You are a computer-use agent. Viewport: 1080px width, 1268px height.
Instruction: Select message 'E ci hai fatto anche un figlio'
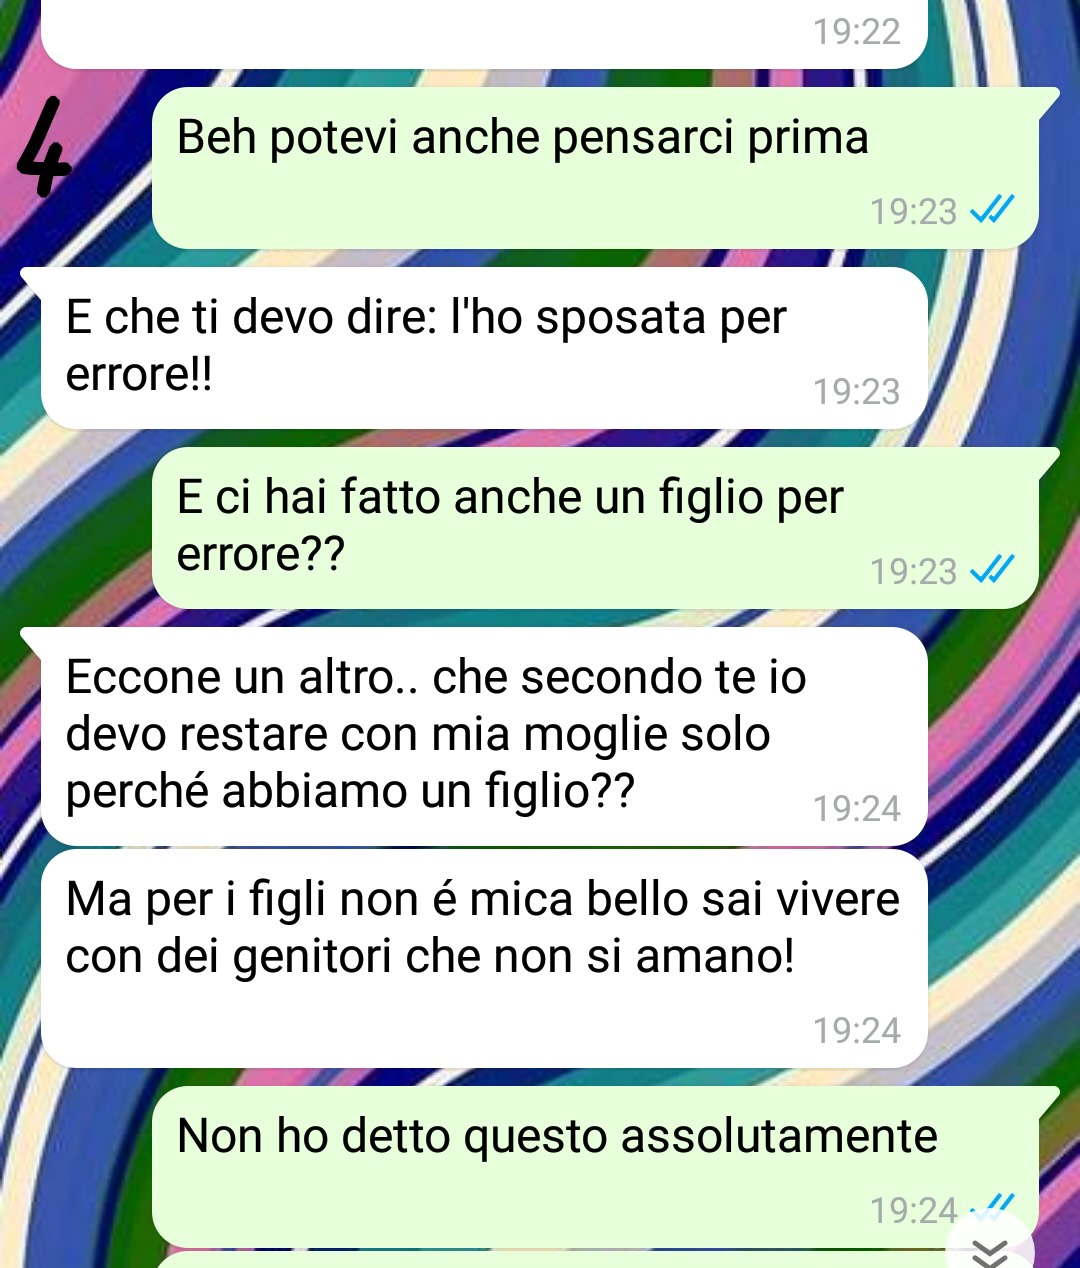(595, 528)
